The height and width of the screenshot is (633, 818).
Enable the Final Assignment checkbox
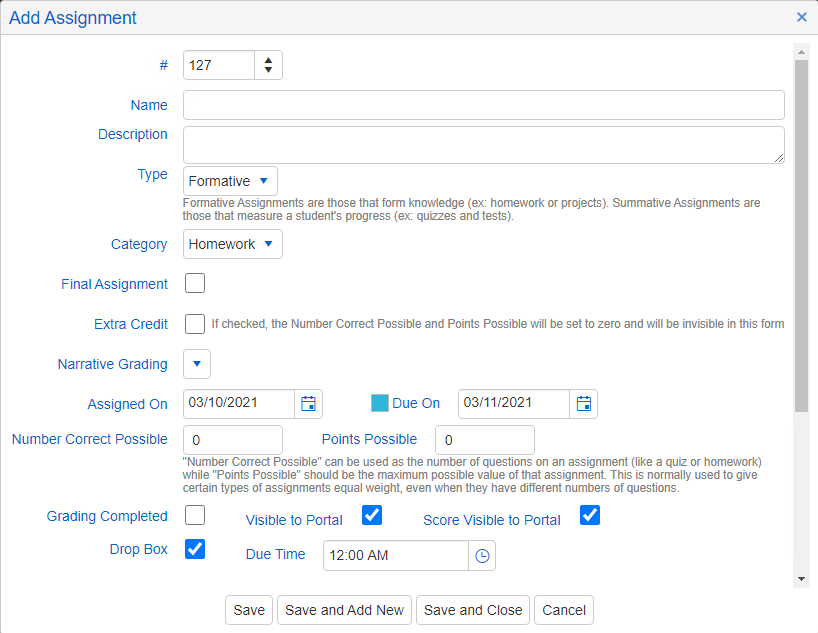(x=194, y=283)
